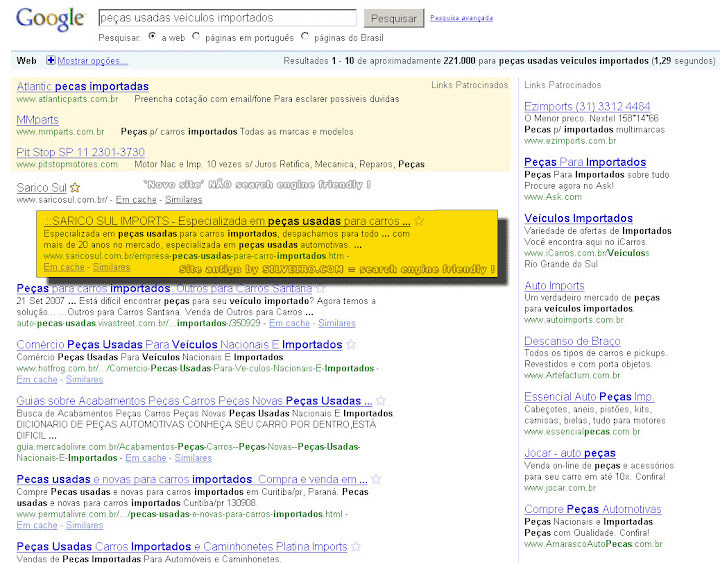Click the Pesquisar button
720x563 pixels.
tap(394, 18)
